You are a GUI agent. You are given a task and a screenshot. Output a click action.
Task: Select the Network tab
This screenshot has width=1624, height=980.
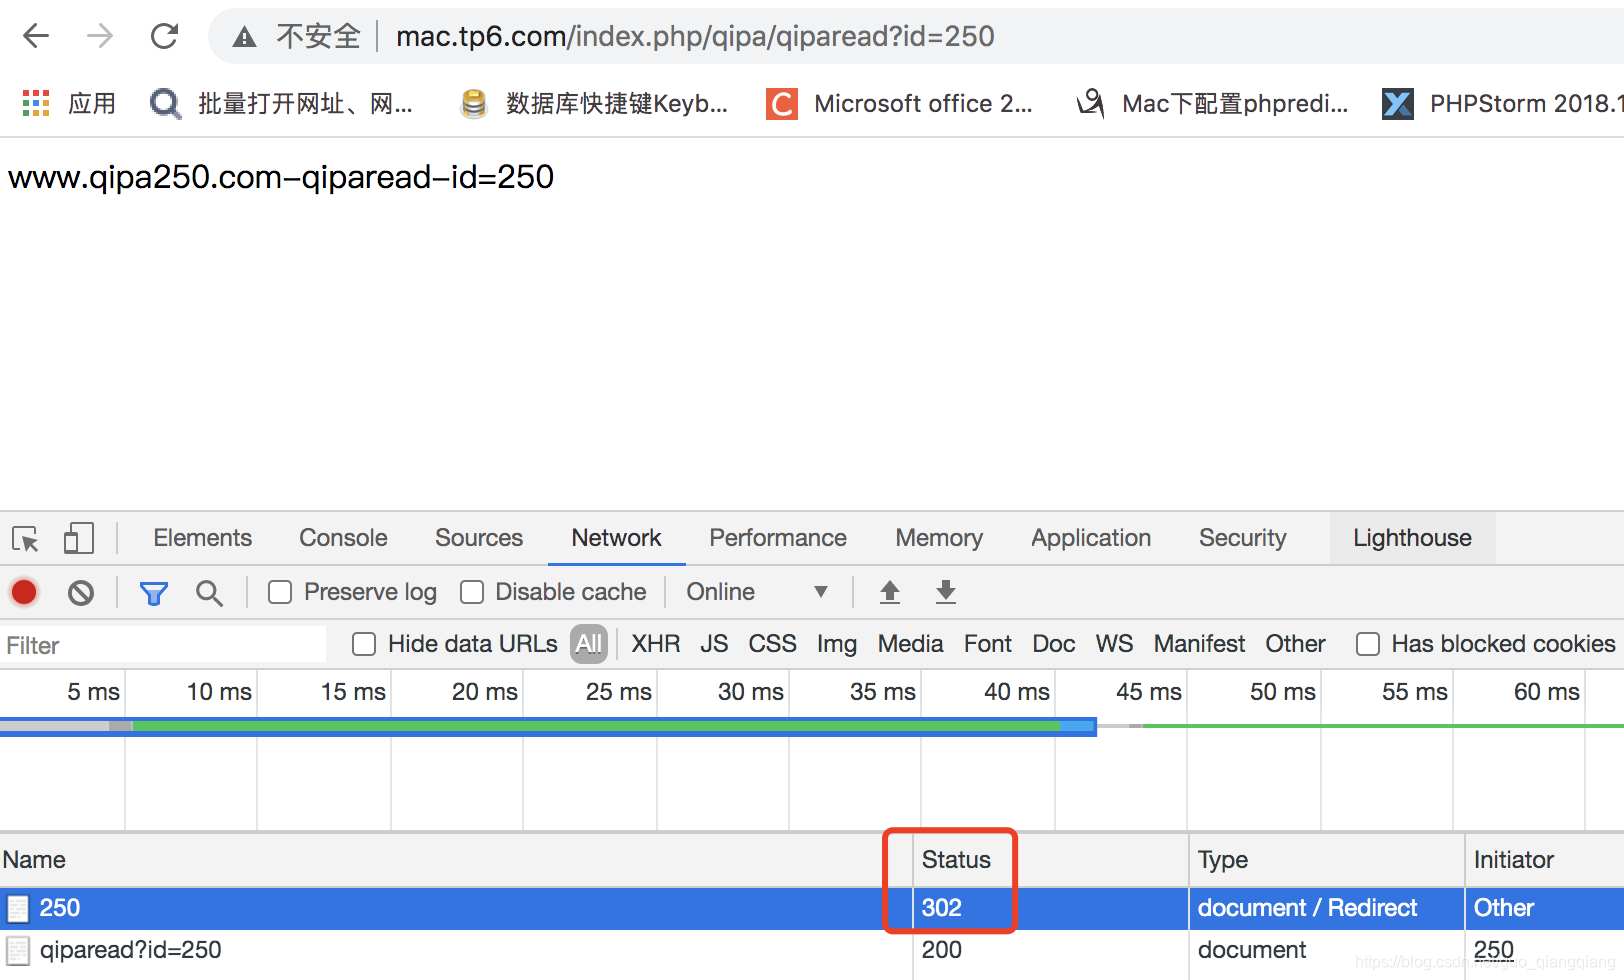point(616,538)
